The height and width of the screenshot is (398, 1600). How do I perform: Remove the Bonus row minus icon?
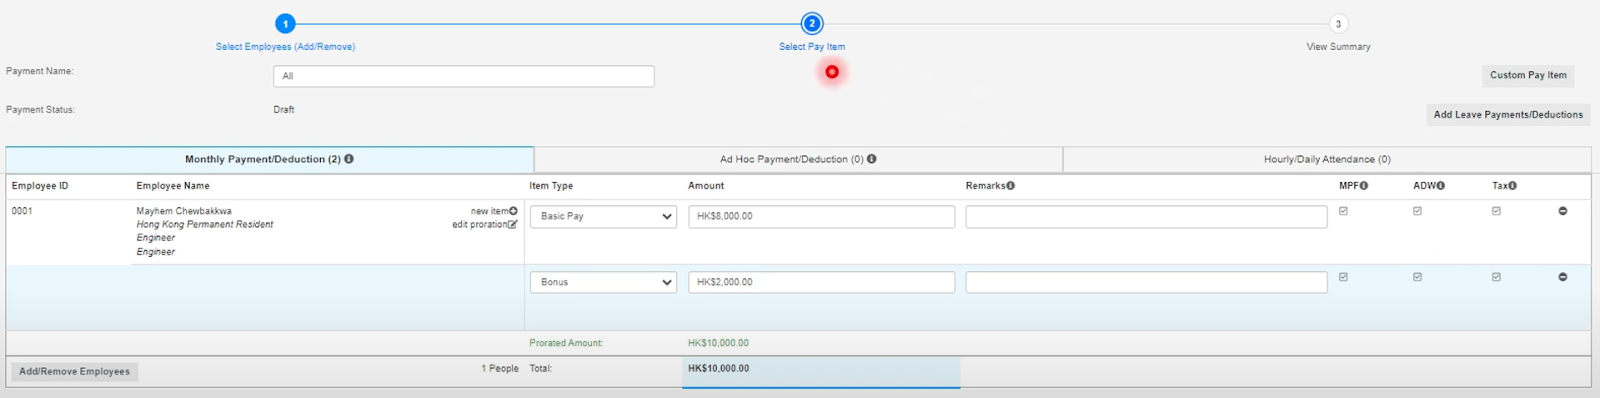[1562, 277]
